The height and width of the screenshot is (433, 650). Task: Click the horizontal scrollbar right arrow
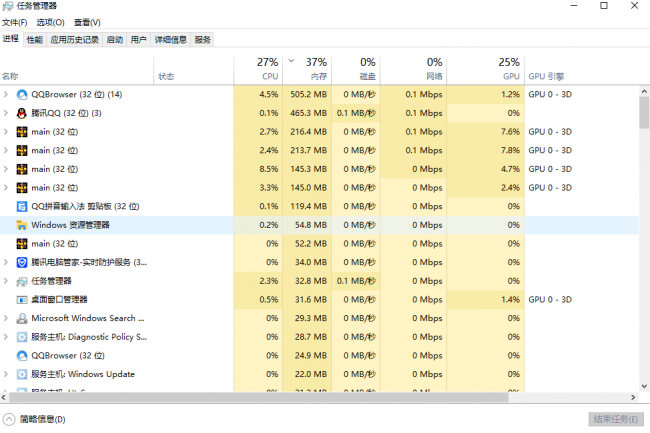click(x=633, y=397)
